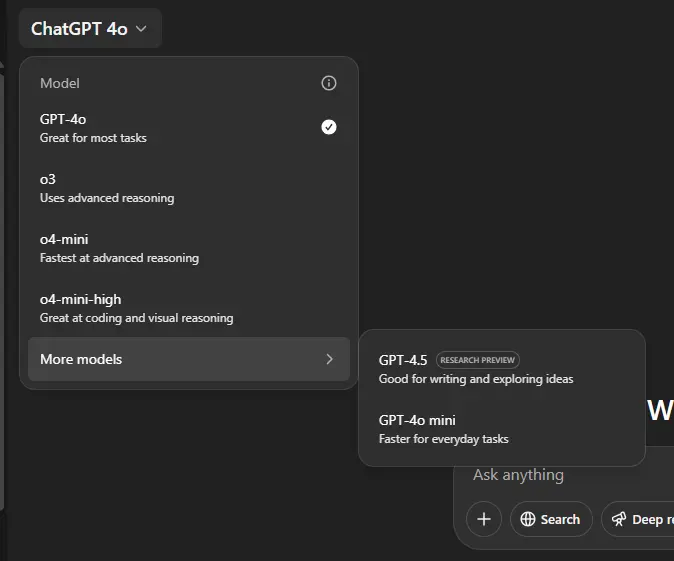674x561 pixels.
Task: Click the Deep research button
Action: [x=638, y=519]
